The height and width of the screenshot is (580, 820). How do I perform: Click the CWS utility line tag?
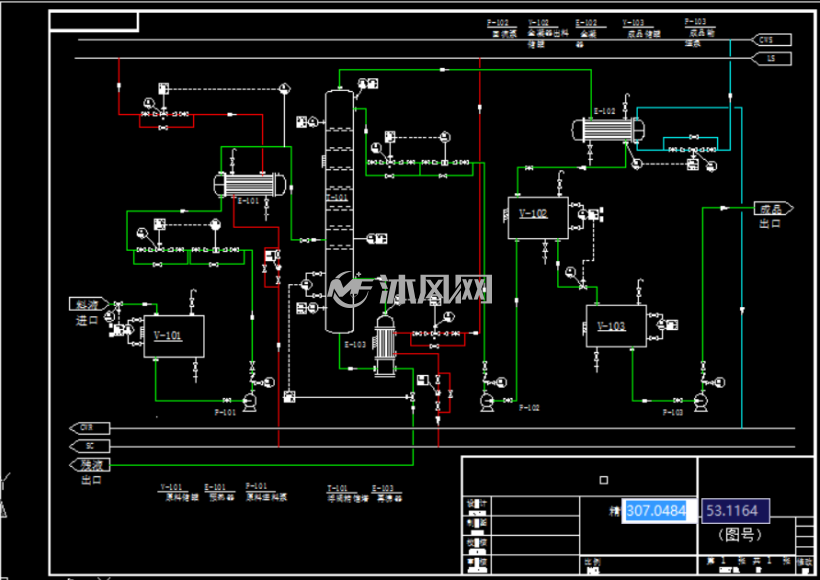[771, 40]
